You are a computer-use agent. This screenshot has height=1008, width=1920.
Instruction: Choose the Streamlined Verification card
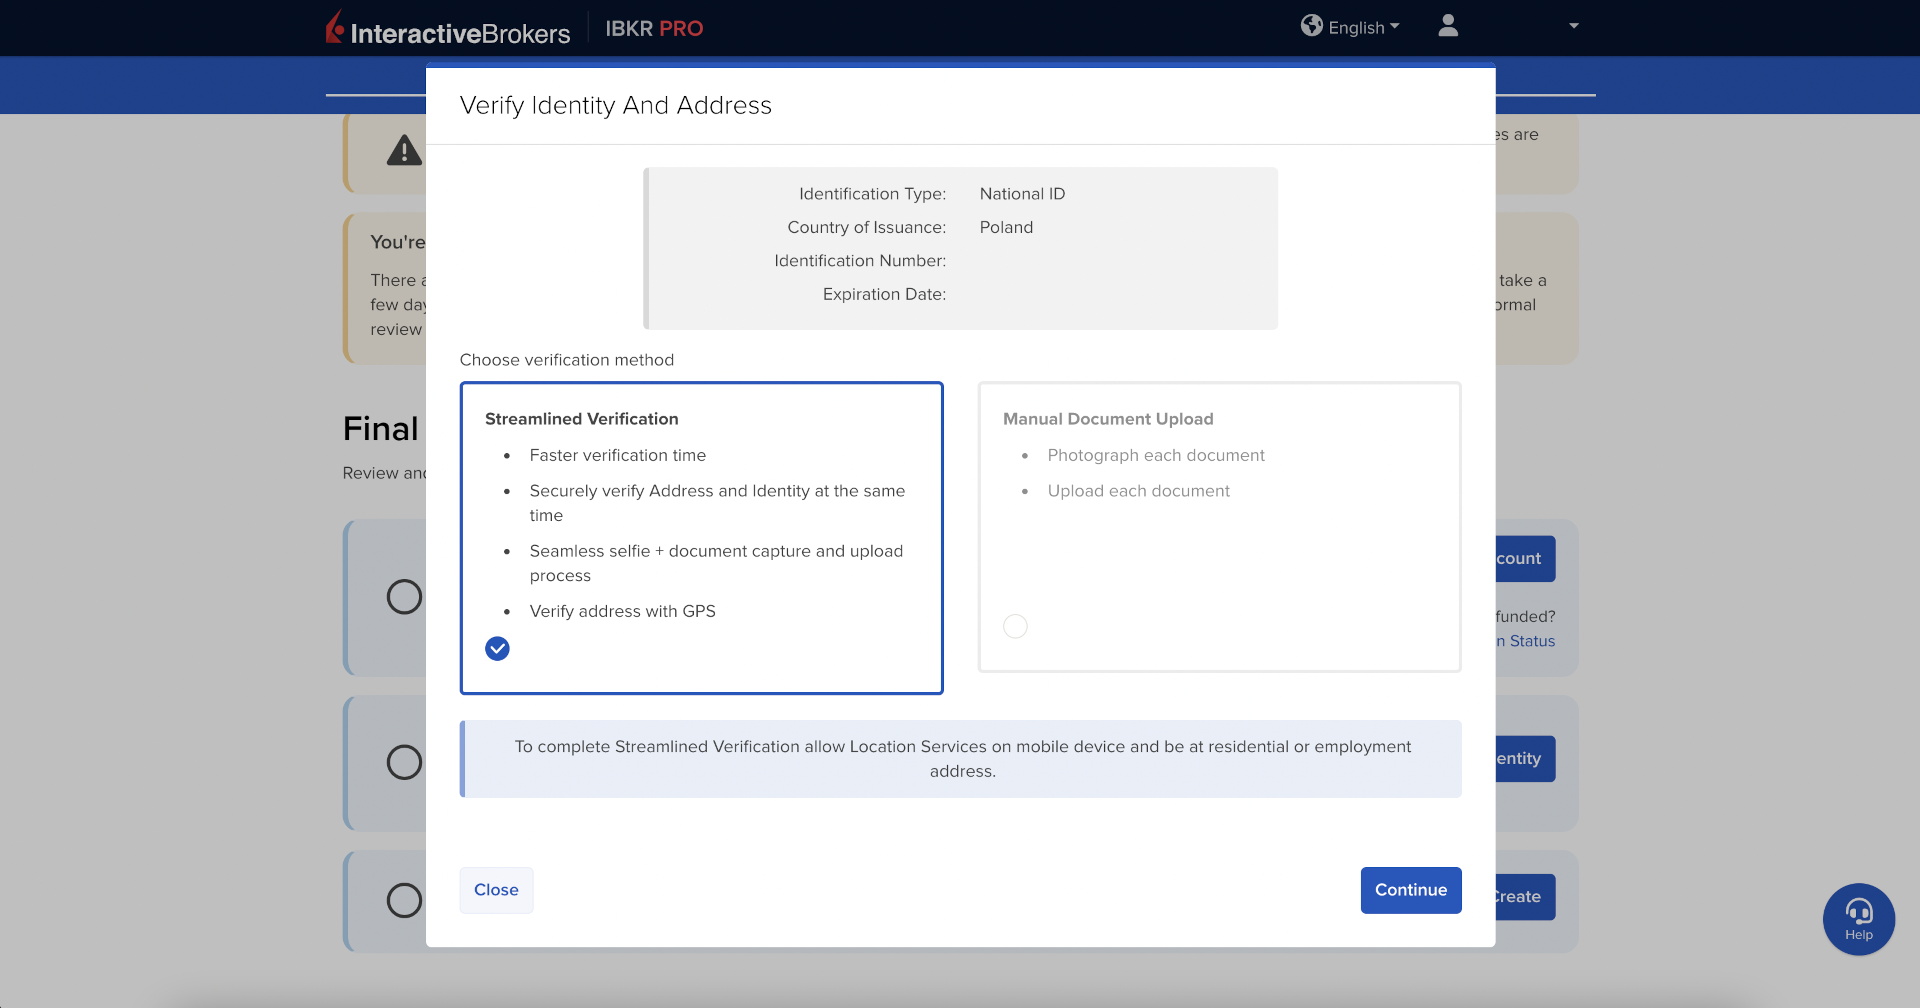701,537
